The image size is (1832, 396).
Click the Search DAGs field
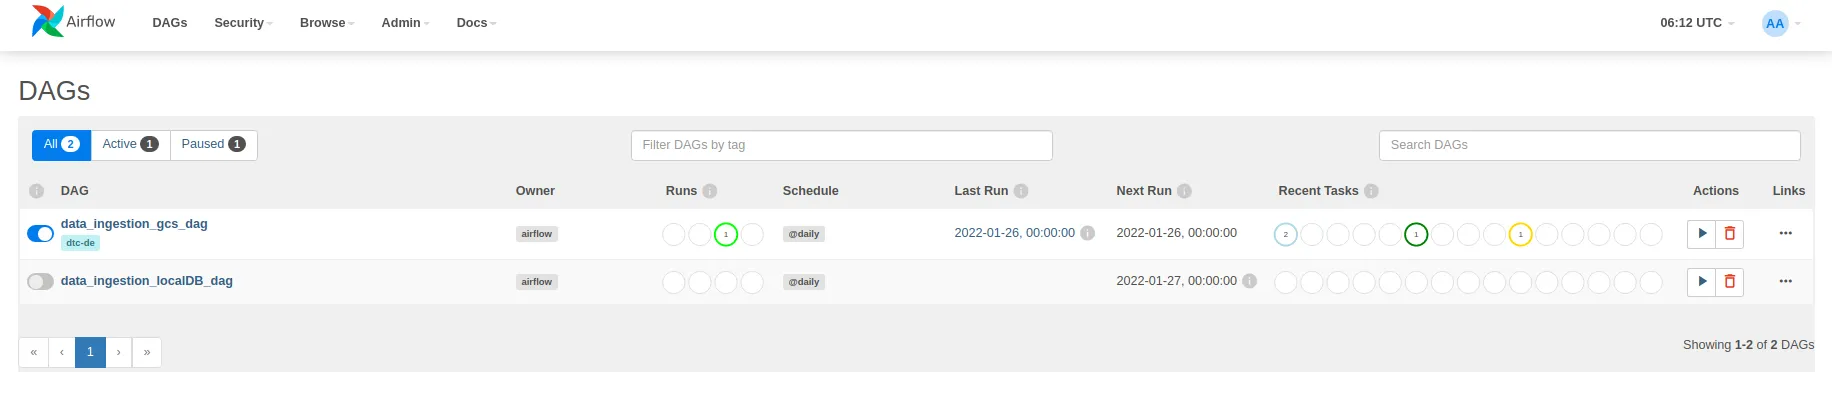(1590, 145)
